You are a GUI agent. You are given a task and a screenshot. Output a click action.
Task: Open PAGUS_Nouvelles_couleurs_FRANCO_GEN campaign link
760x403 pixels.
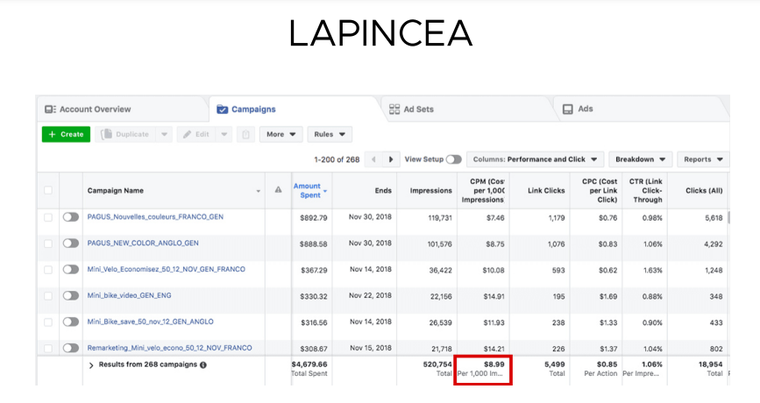coord(155,217)
